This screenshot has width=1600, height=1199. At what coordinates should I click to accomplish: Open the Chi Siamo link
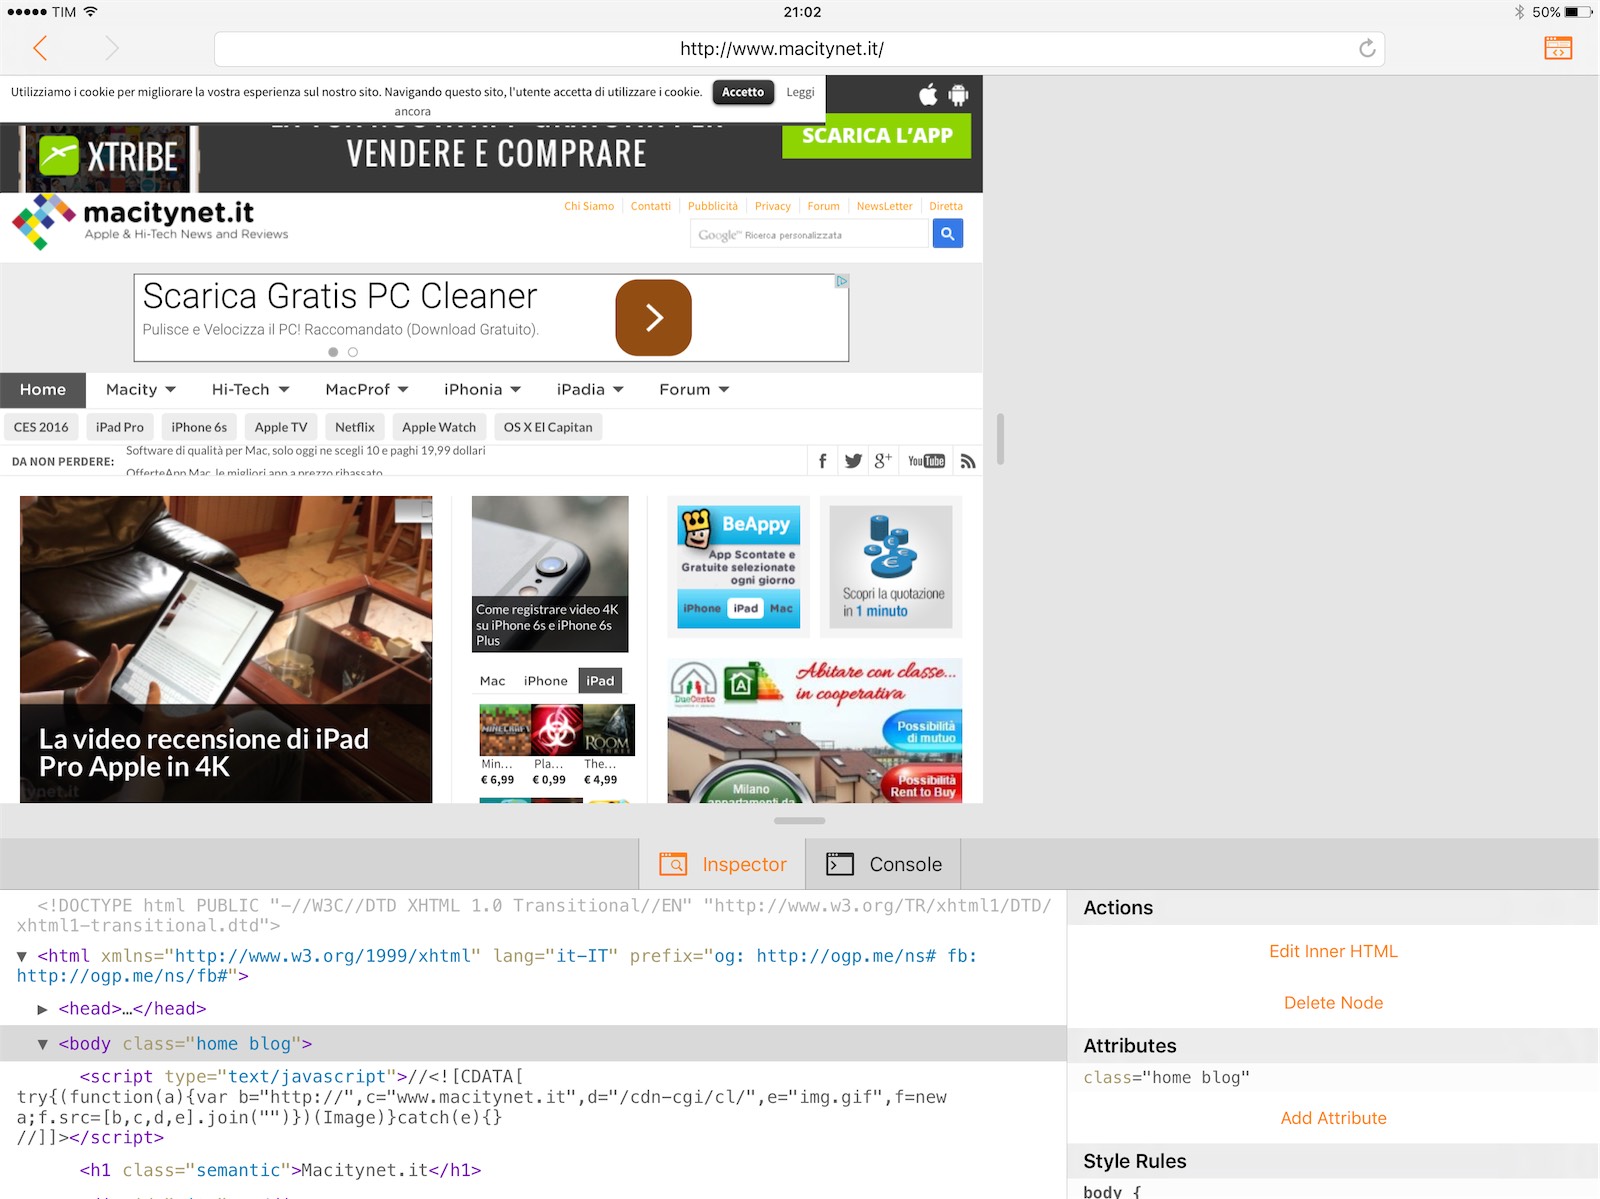click(x=589, y=206)
